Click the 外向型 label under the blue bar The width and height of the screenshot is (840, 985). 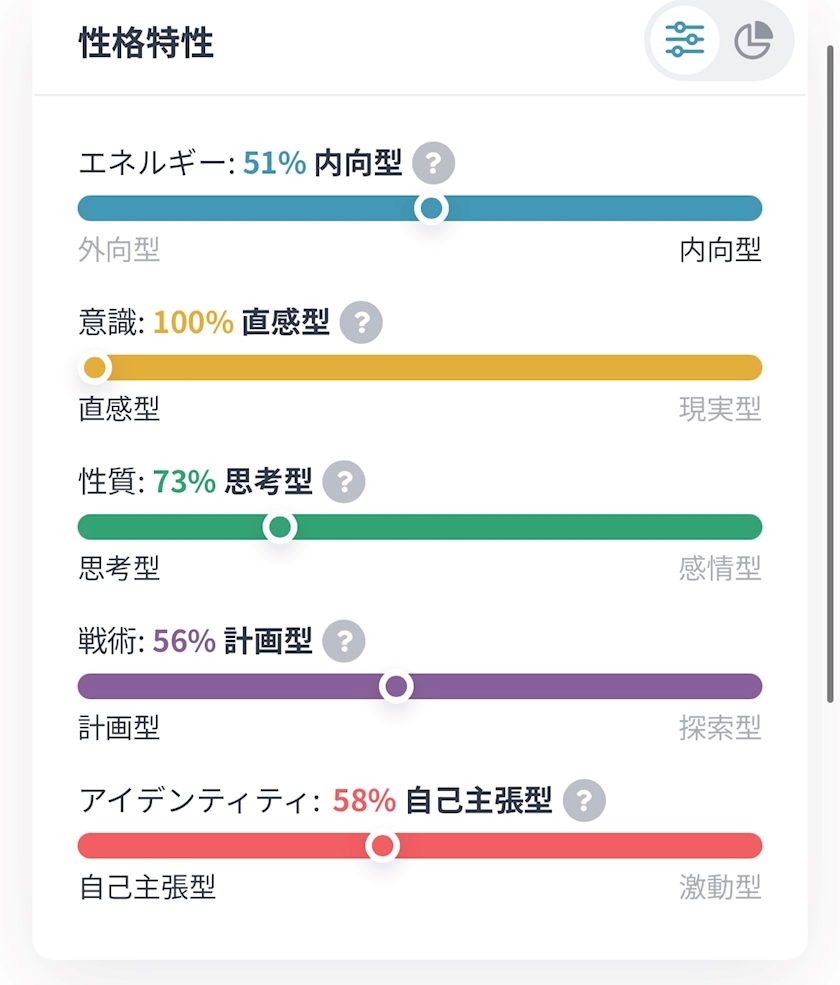(119, 250)
